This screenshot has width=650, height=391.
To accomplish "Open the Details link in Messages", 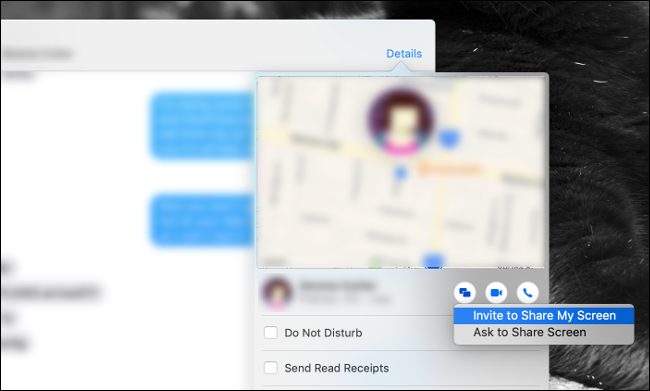I will 404,53.
